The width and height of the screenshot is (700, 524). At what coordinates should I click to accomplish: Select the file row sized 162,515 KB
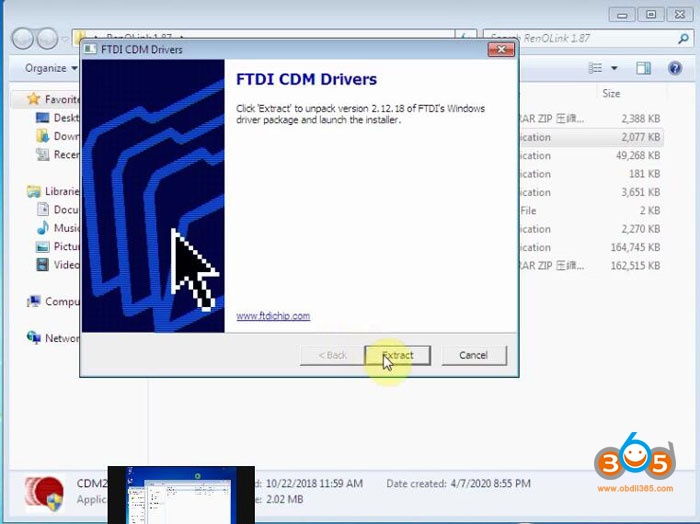(x=591, y=266)
